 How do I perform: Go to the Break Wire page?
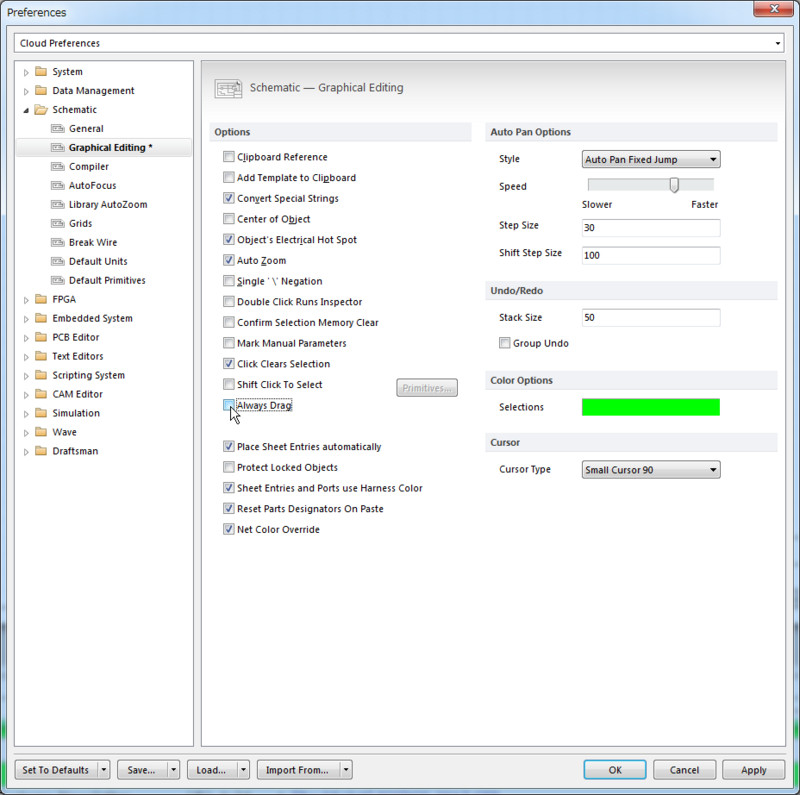(93, 242)
